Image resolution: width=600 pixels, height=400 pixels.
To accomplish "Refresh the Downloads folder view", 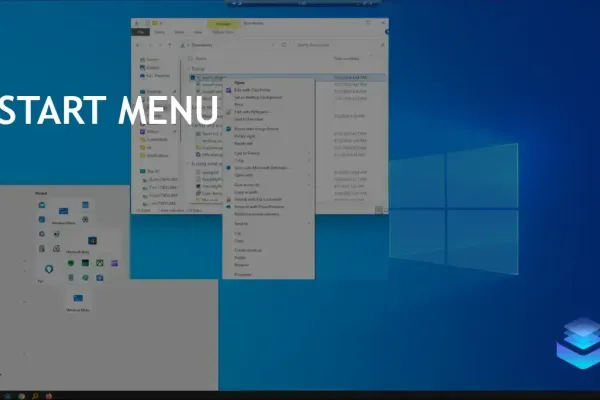I will click(x=284, y=45).
